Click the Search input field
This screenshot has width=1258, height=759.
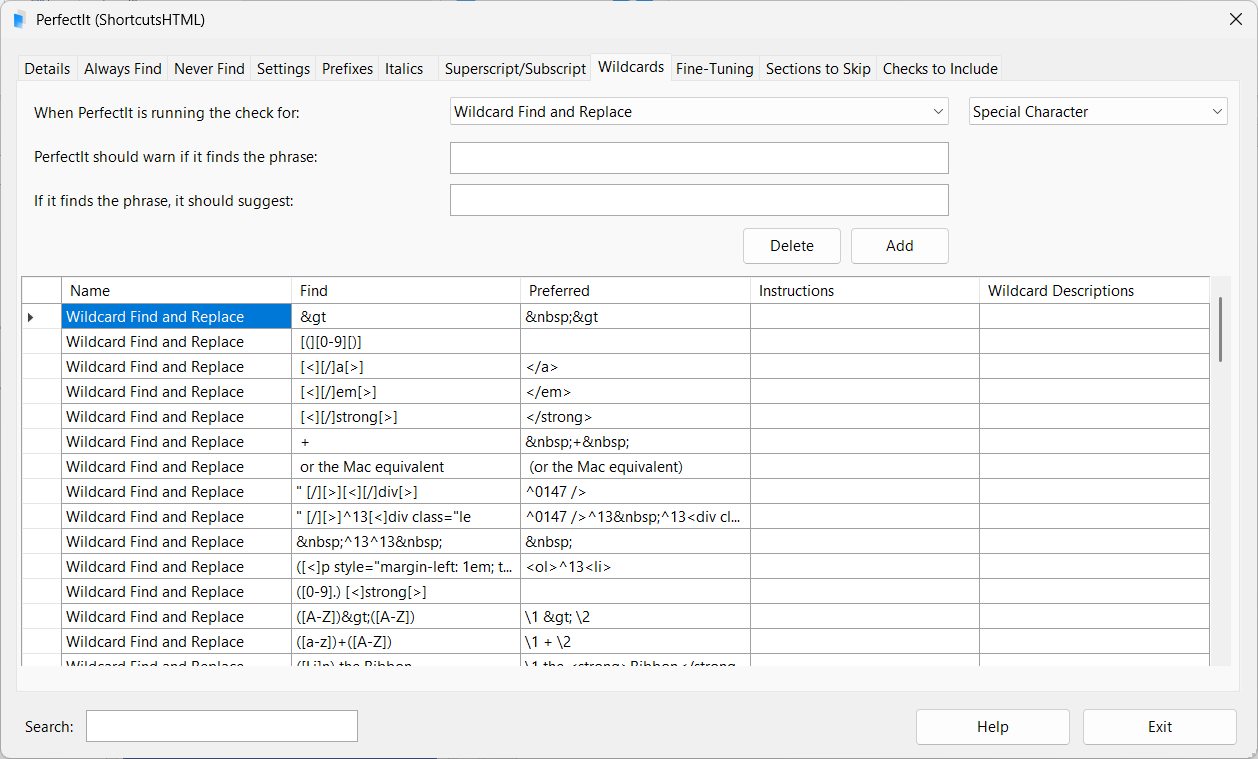coord(222,727)
